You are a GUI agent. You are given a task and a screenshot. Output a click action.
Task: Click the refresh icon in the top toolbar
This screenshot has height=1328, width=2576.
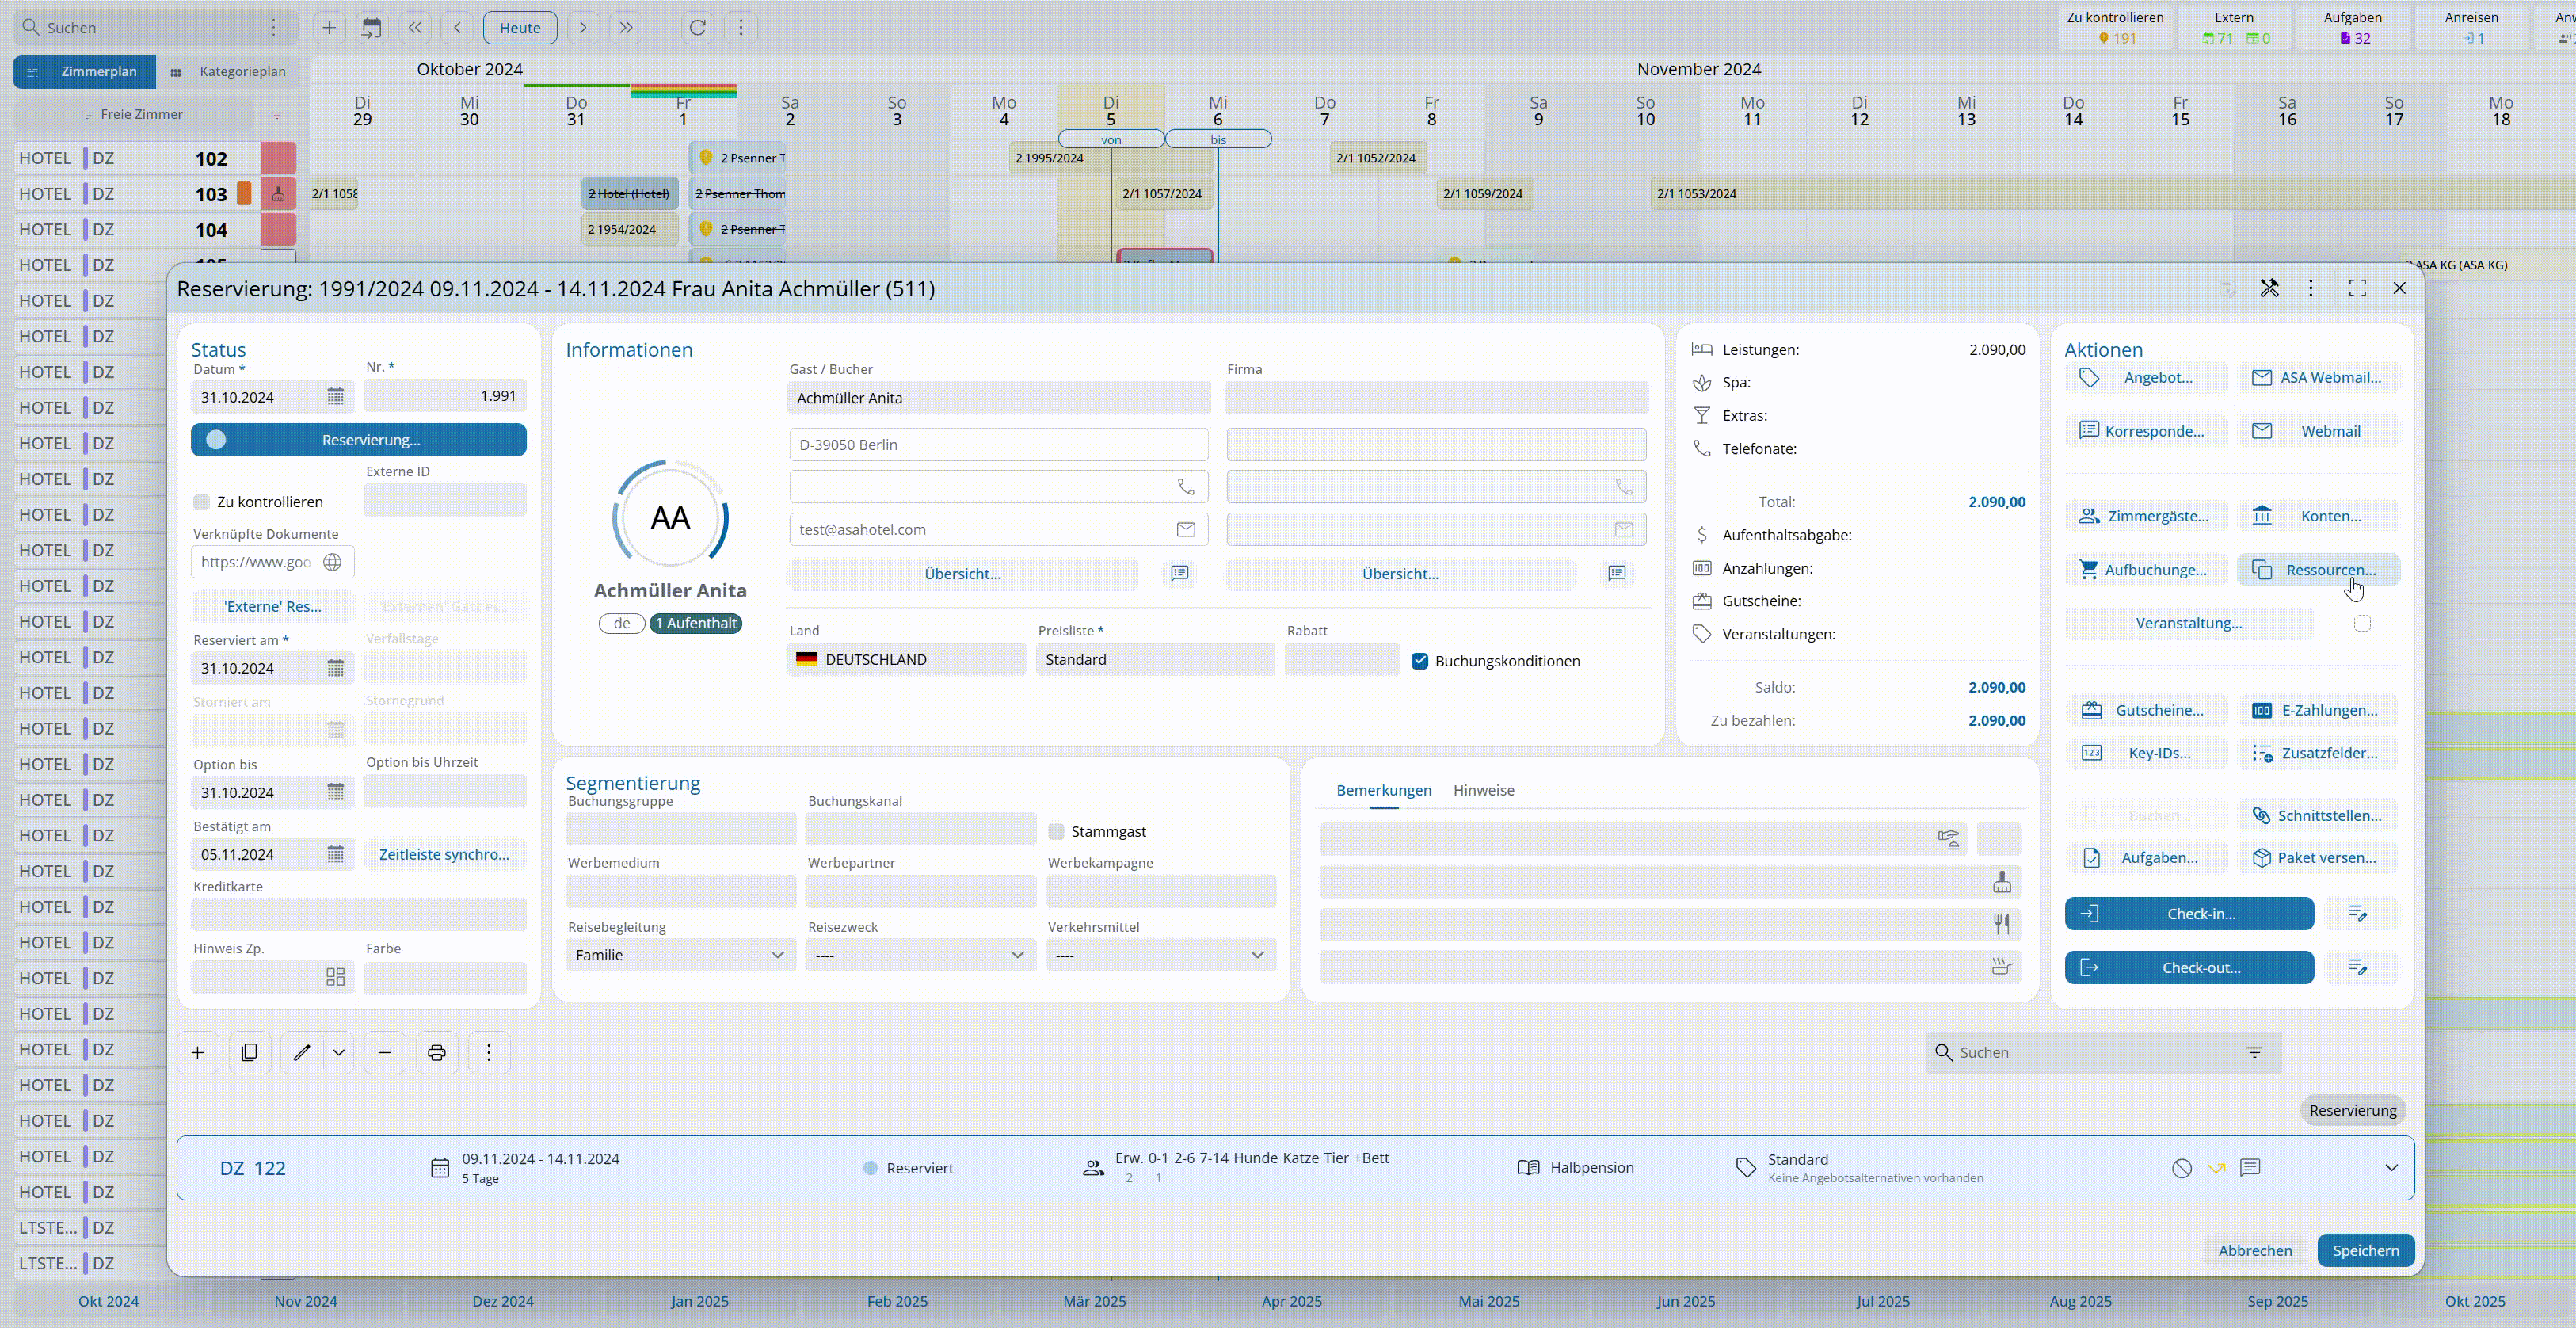pos(698,27)
